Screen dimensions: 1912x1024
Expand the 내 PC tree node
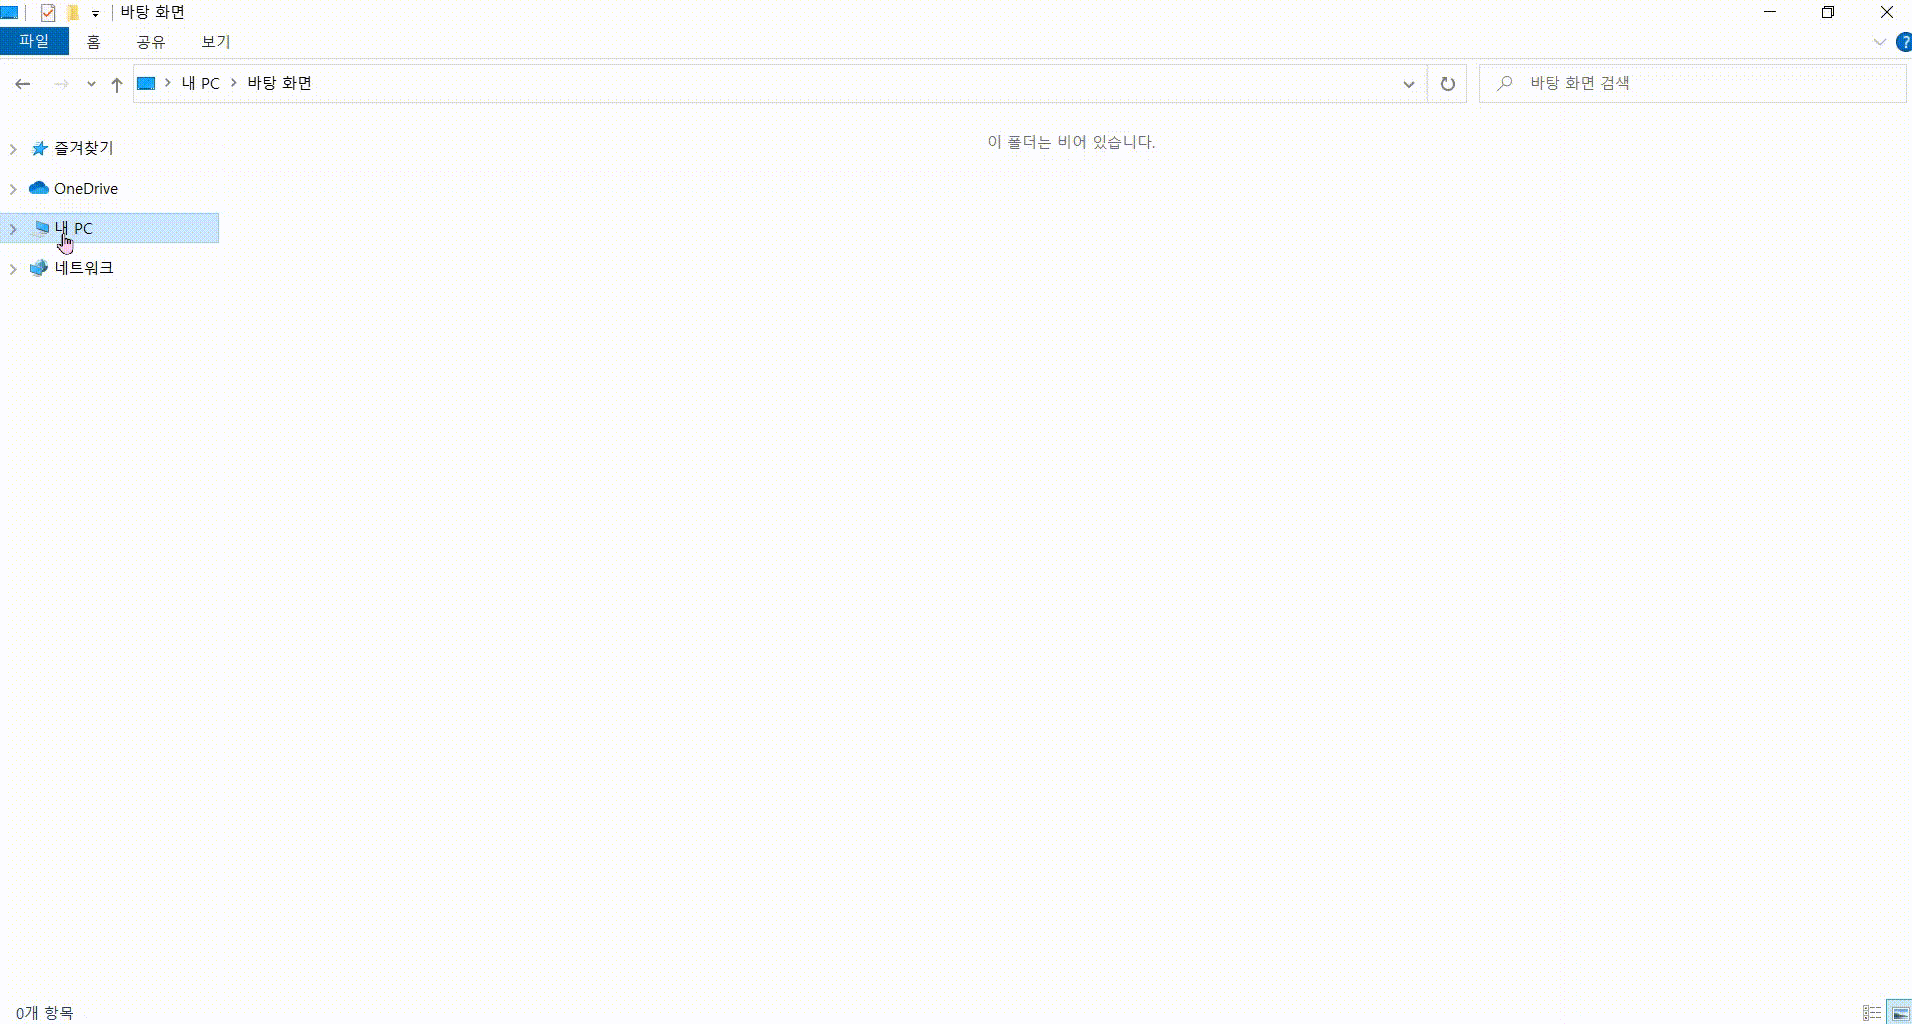[13, 229]
